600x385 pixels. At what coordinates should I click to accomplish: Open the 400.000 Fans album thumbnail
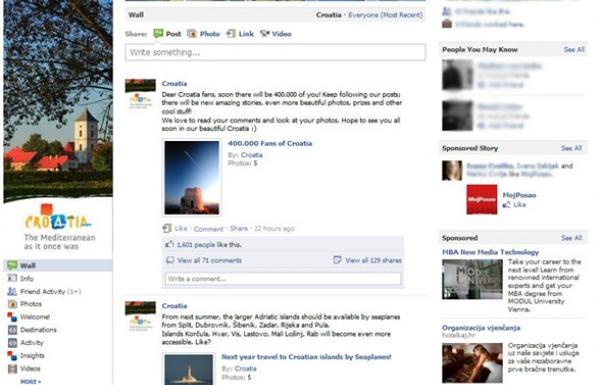(192, 178)
